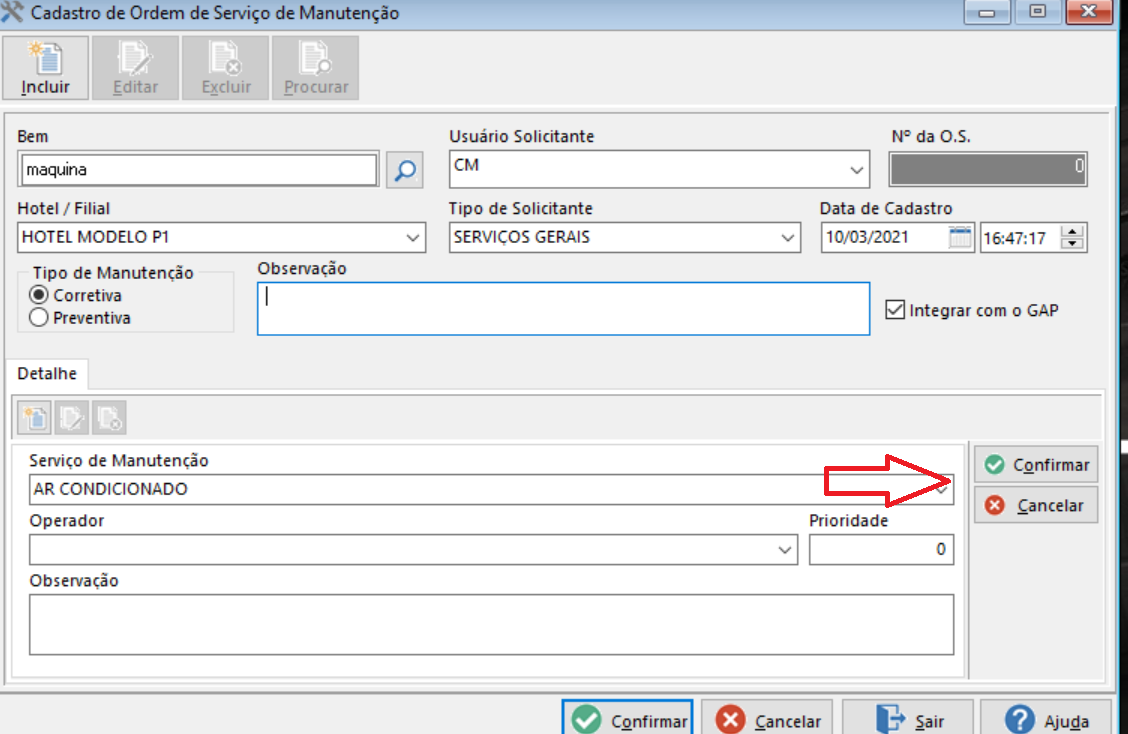The image size is (1128, 734).
Task: Click the Bem input field
Action: 199,170
